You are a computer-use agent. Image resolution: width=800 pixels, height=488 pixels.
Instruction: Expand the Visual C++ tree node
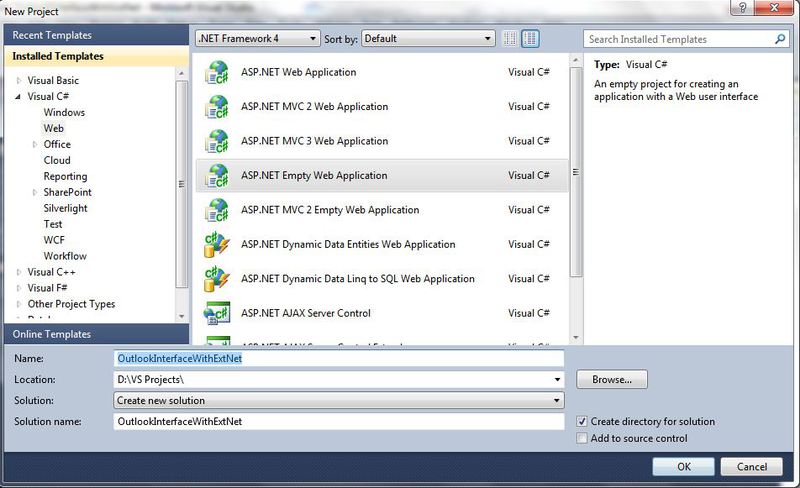pos(19,272)
